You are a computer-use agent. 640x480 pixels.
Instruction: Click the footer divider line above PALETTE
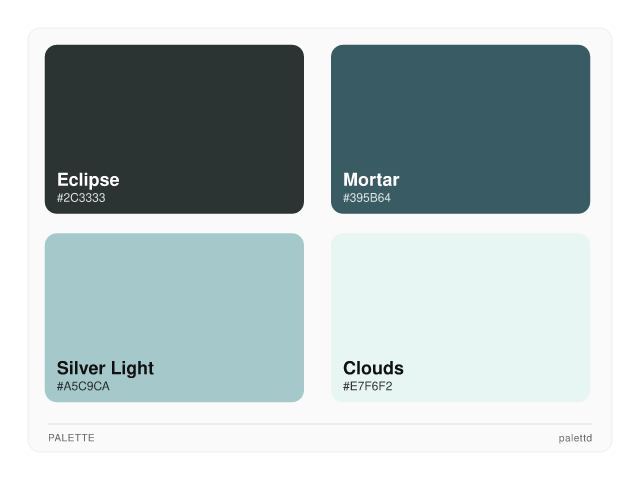pyautogui.click(x=320, y=424)
